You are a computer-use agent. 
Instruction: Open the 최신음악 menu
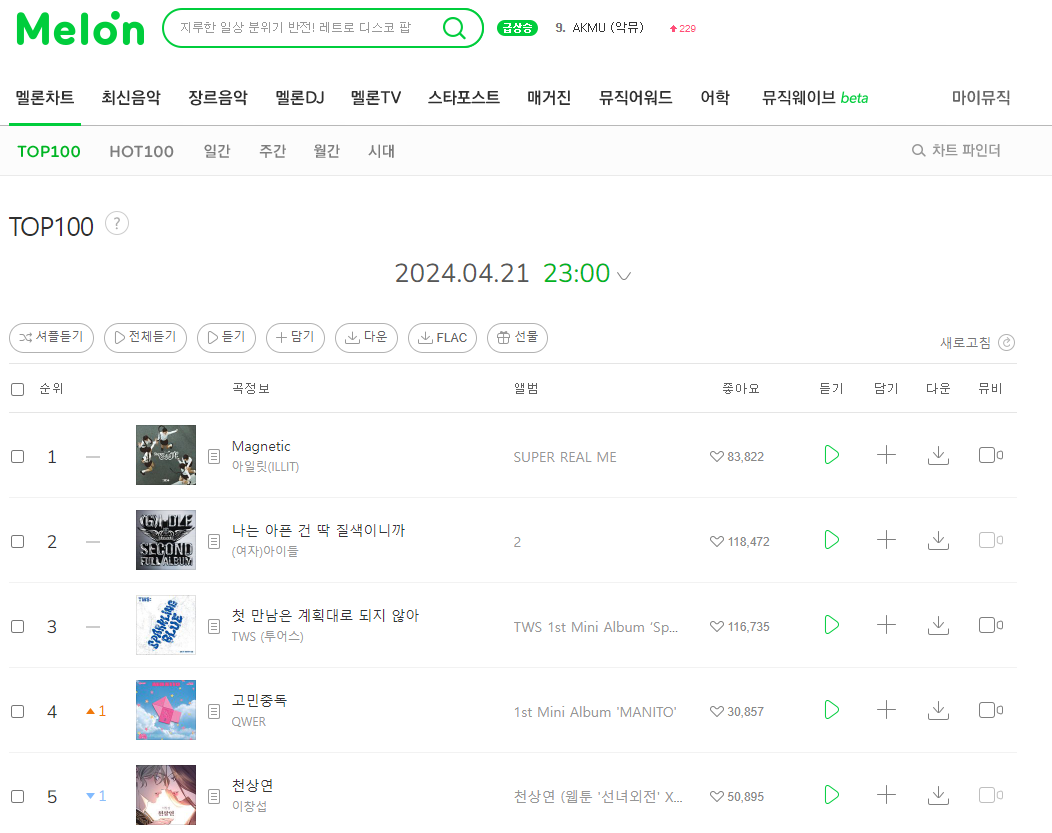coord(131,98)
